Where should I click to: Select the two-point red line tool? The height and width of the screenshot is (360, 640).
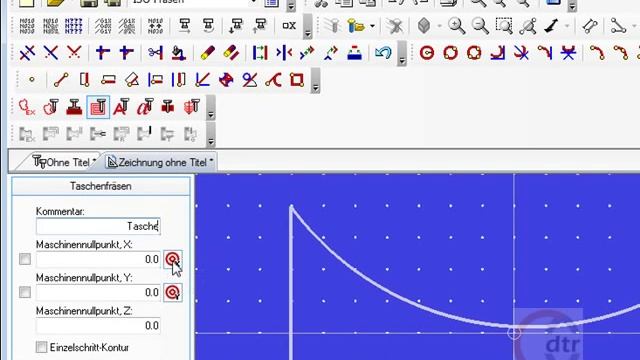pos(60,80)
